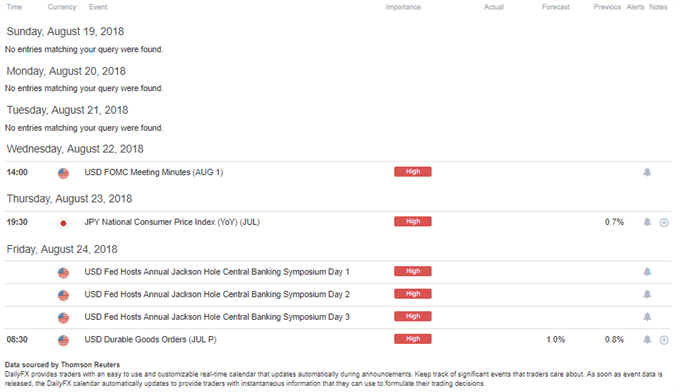Toggle alert bell for Durable Goods Orders
Screen dimensions: 680x392
[647, 340]
